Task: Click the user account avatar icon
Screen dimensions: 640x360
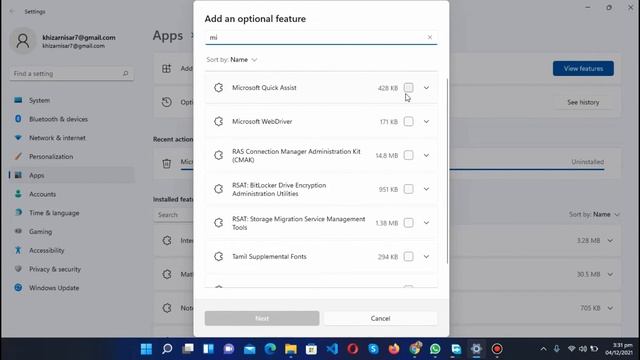Action: [x=23, y=41]
